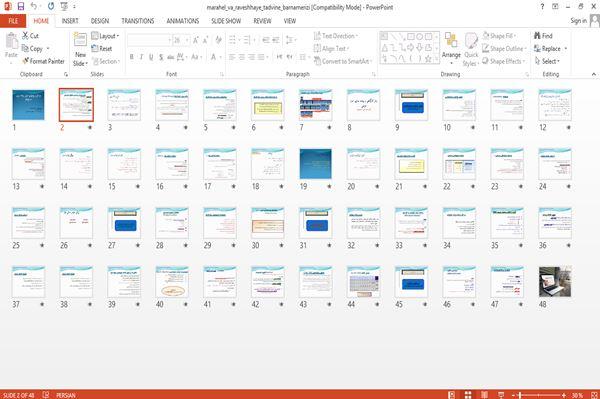Click Sign in link

point(578,21)
